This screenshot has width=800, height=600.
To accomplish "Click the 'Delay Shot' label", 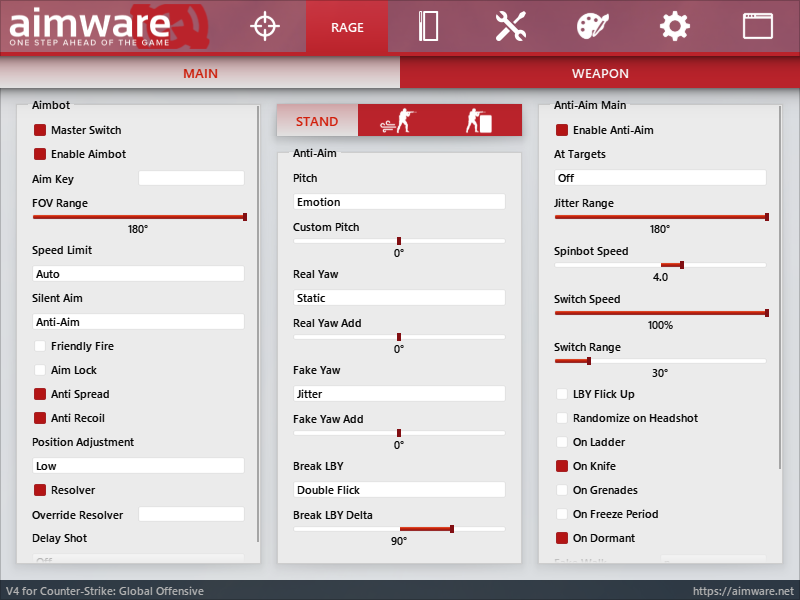I will pos(59,538).
